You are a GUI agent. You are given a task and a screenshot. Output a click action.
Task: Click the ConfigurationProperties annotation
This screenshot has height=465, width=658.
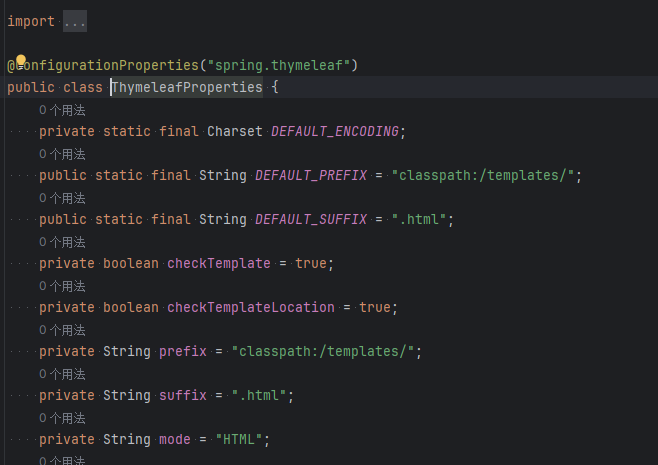click(x=103, y=65)
